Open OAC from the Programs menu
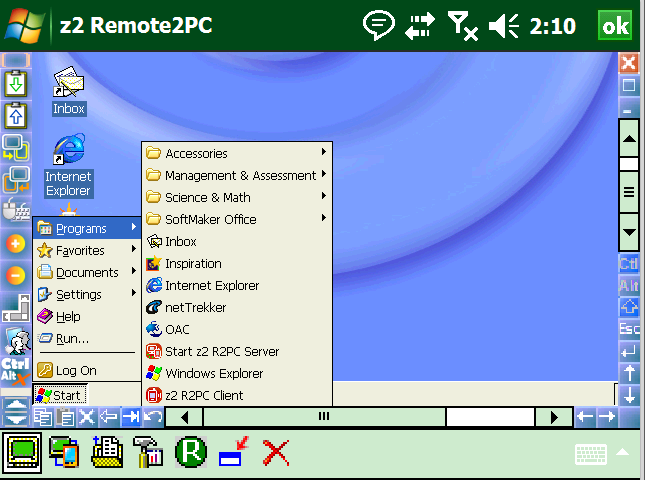The image size is (645, 480). point(237,329)
